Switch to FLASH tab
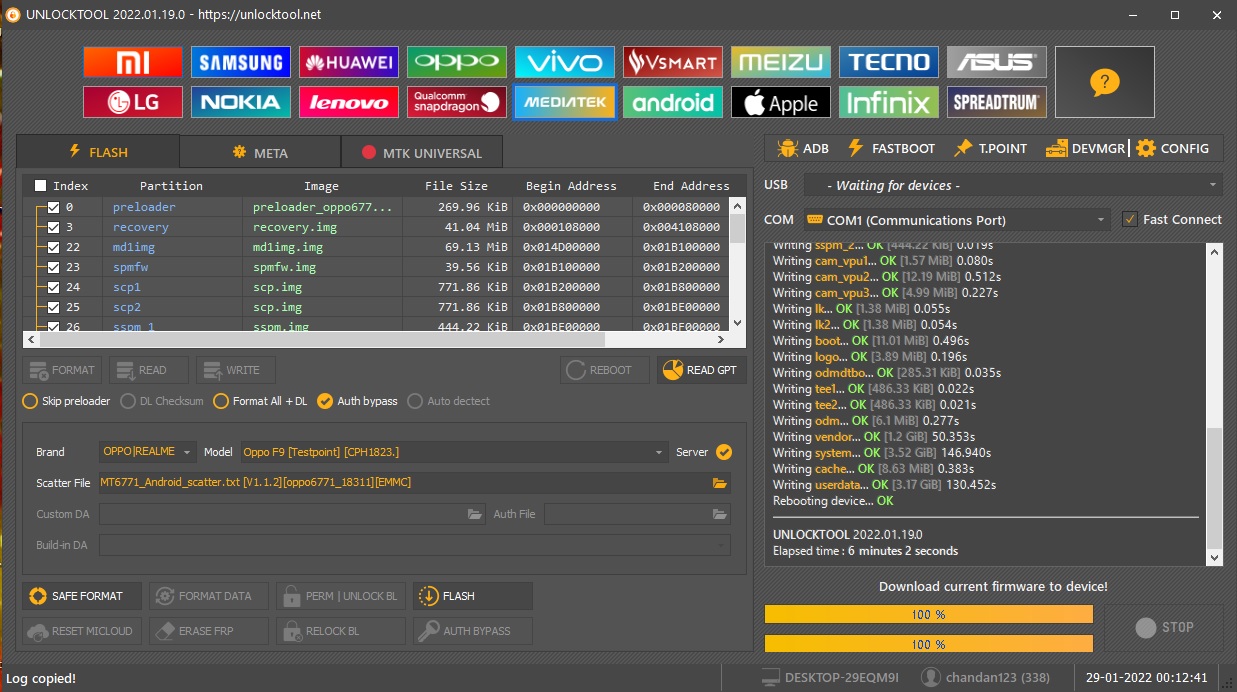The height and width of the screenshot is (692, 1237). tap(98, 152)
